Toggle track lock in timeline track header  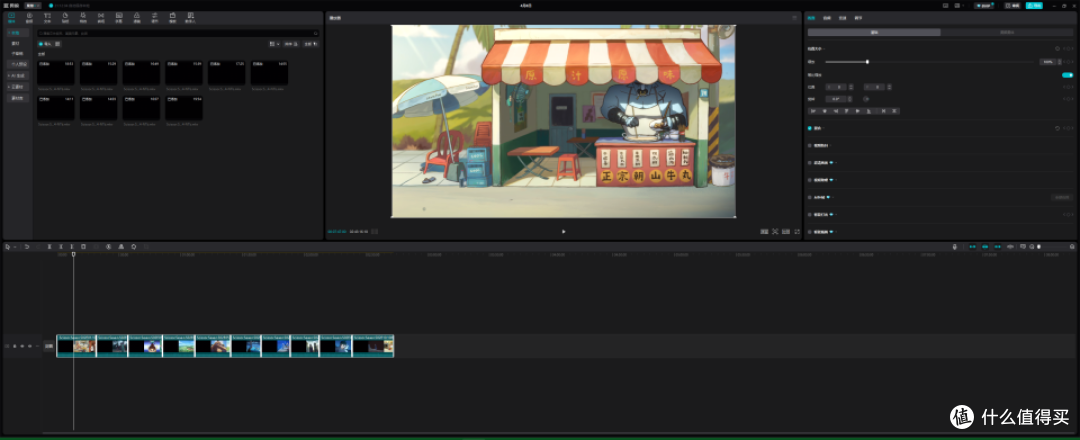14,346
